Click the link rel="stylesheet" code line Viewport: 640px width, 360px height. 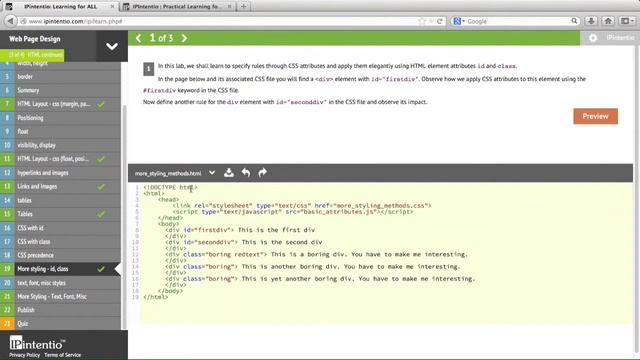pyautogui.click(x=302, y=206)
